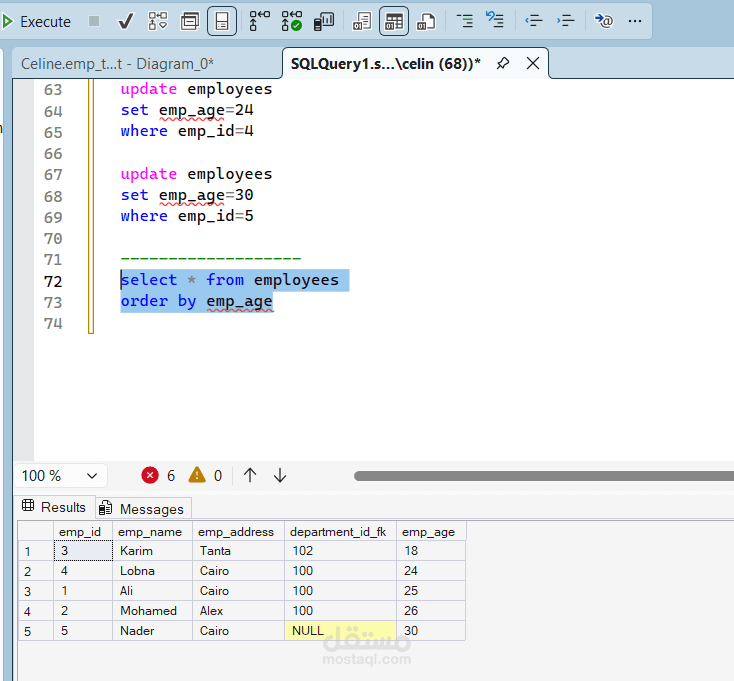Click the Parse checkmark icon
The height and width of the screenshot is (681, 734).
point(126,21)
